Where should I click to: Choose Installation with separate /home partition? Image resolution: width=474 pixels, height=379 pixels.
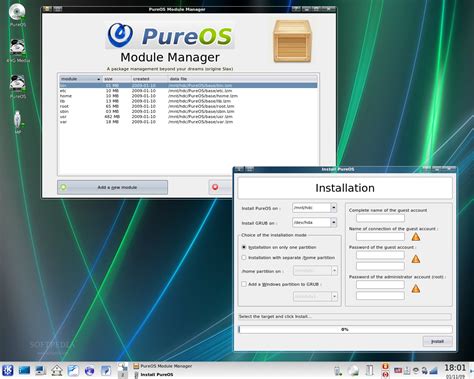[x=244, y=258]
